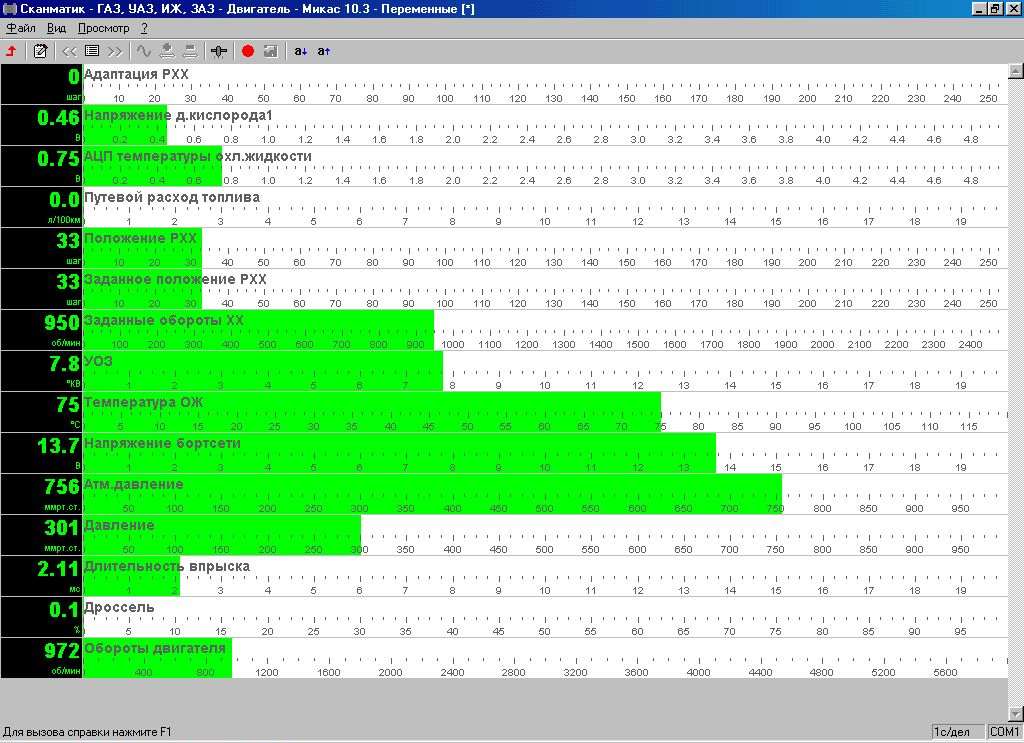The width and height of the screenshot is (1024, 743).
Task: Click the 'Температура ОЖ' green bar
Action: [370, 411]
